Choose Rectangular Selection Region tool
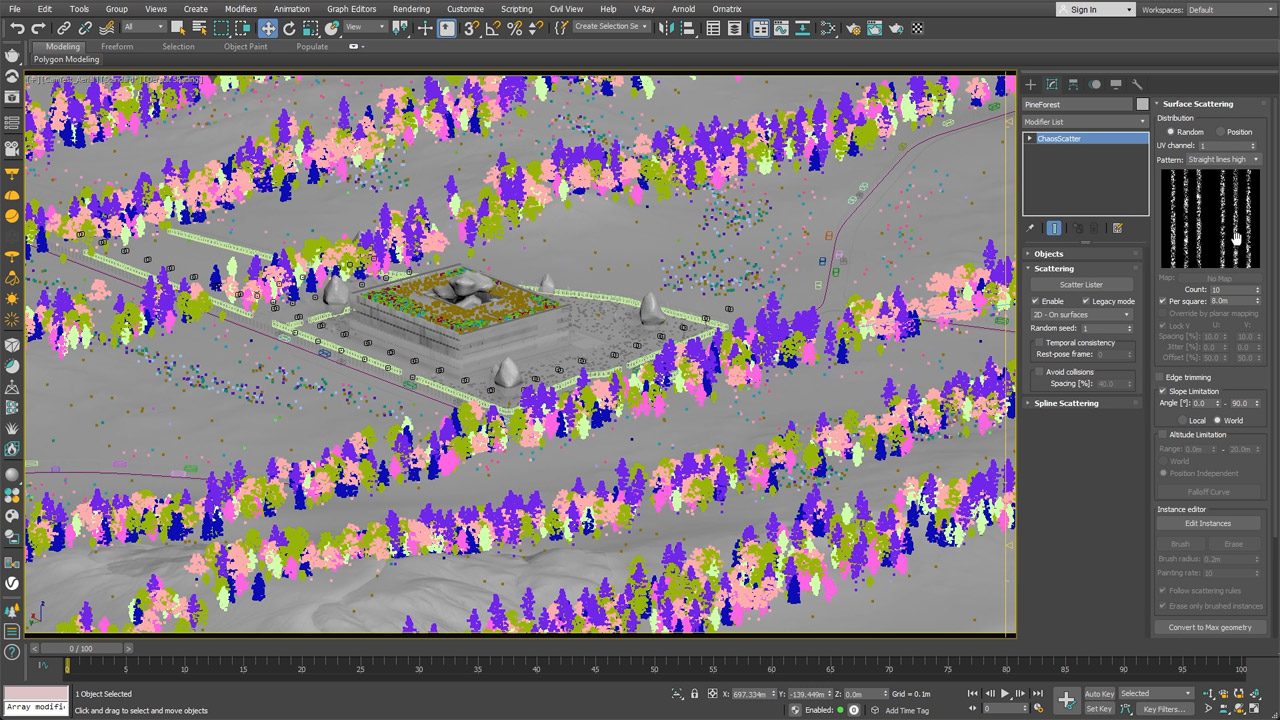 click(x=222, y=28)
